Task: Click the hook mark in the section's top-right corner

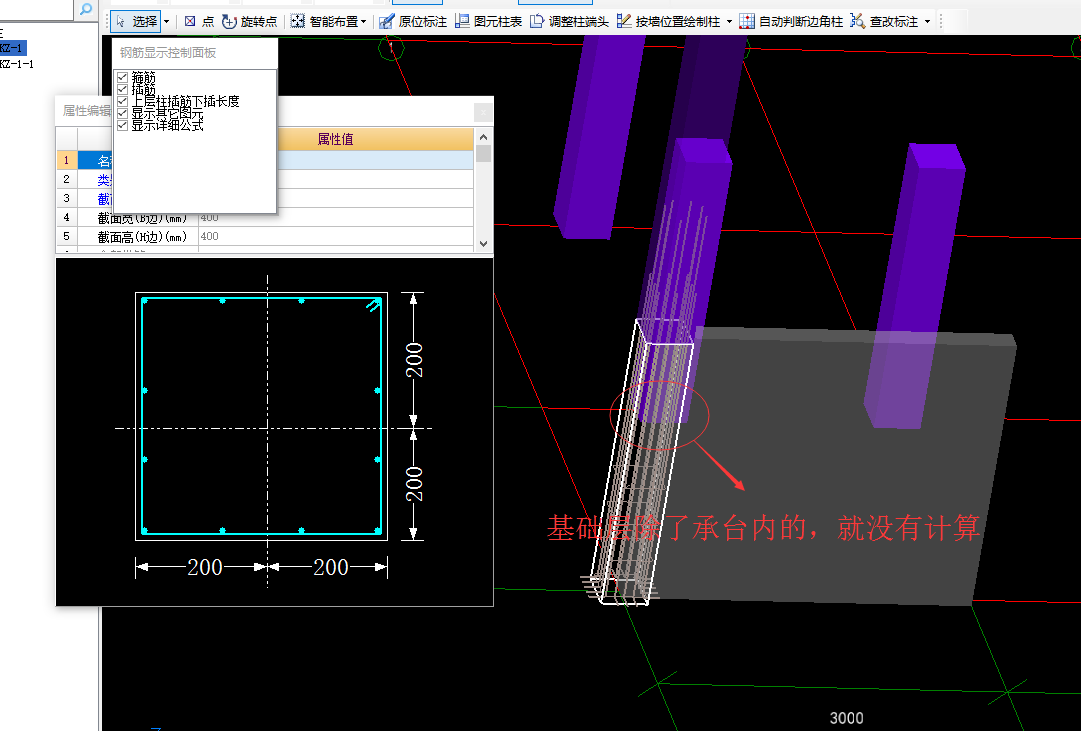Action: pyautogui.click(x=373, y=305)
